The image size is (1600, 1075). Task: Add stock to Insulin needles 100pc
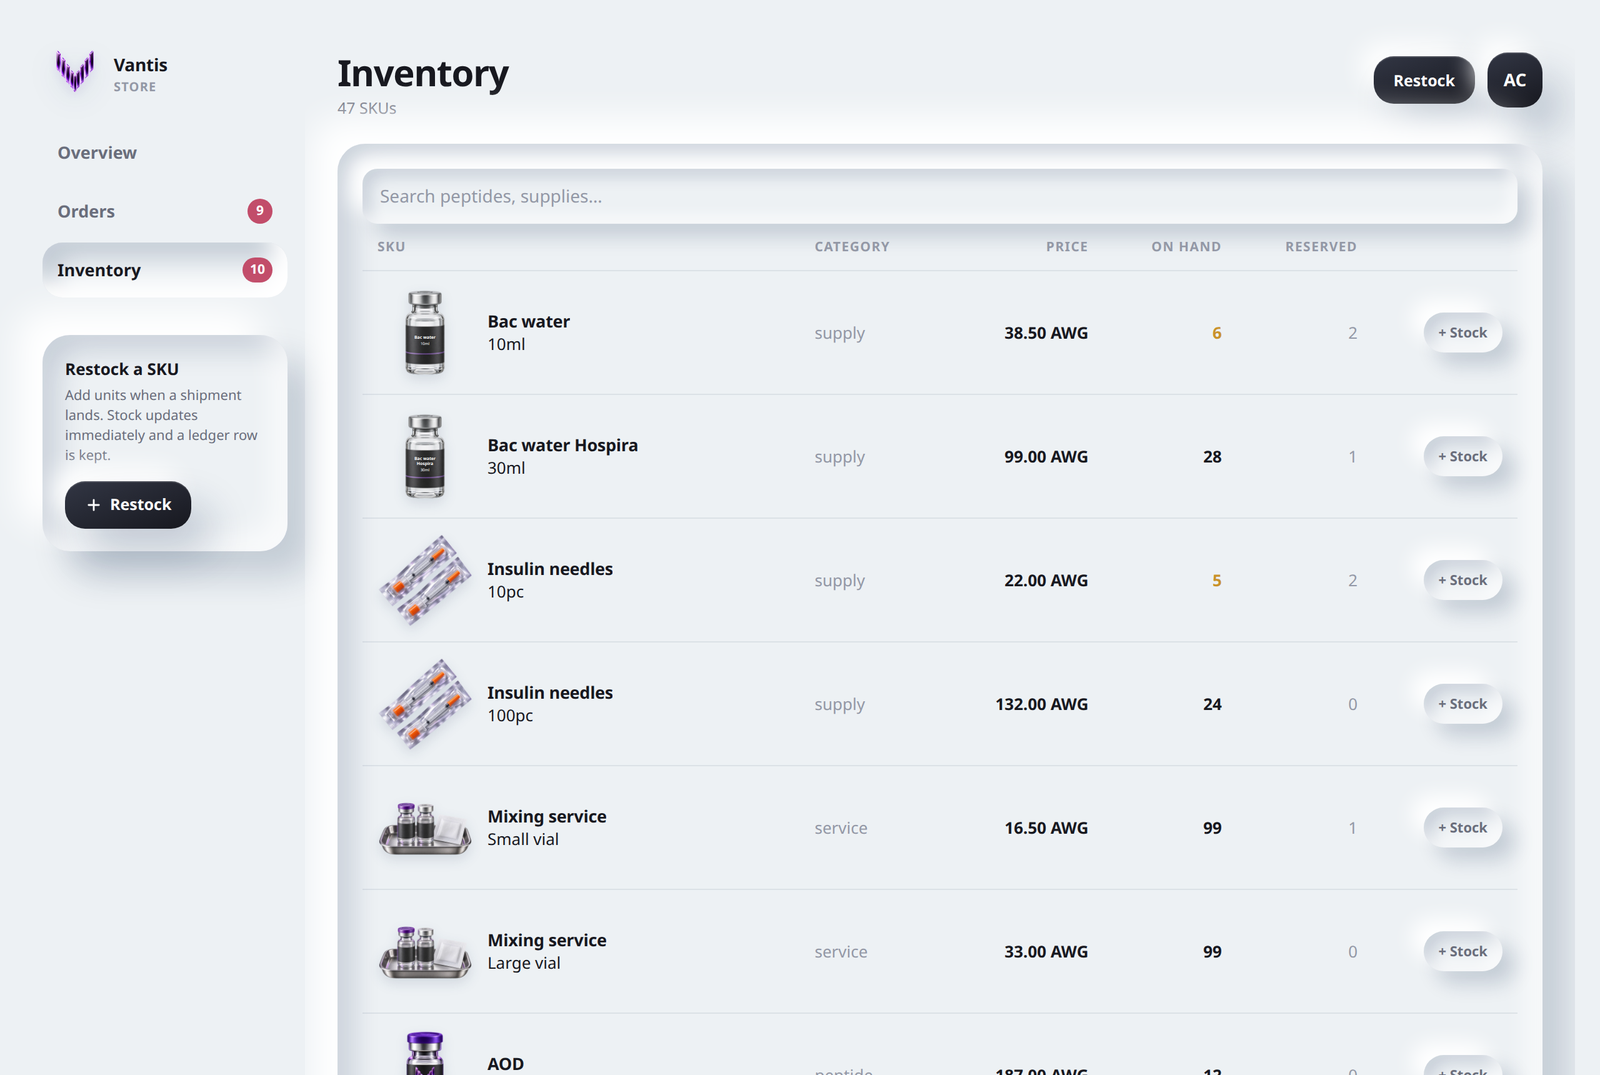coord(1462,704)
